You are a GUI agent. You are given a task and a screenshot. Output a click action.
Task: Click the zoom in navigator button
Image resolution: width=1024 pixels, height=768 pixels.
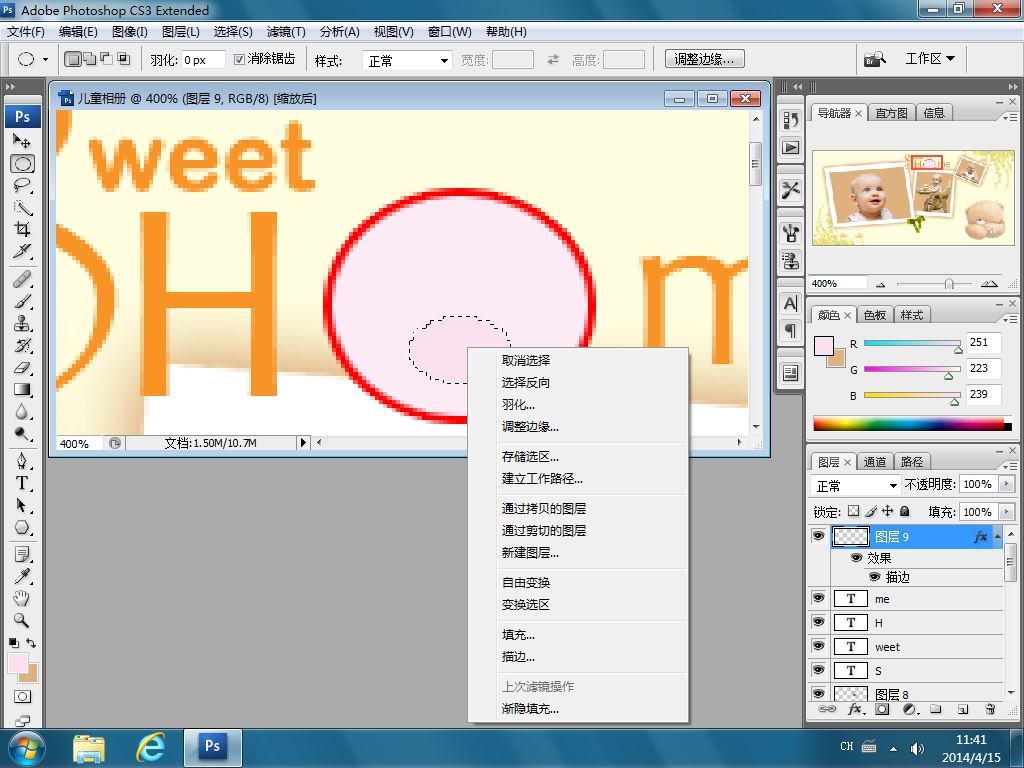[989, 284]
